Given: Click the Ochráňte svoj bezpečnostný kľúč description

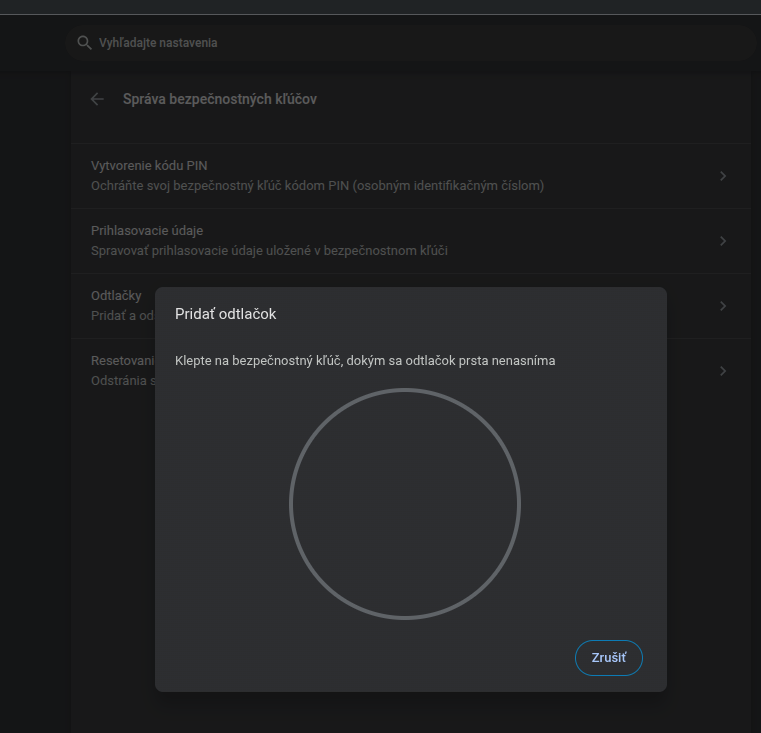Looking at the screenshot, I should [x=317, y=186].
